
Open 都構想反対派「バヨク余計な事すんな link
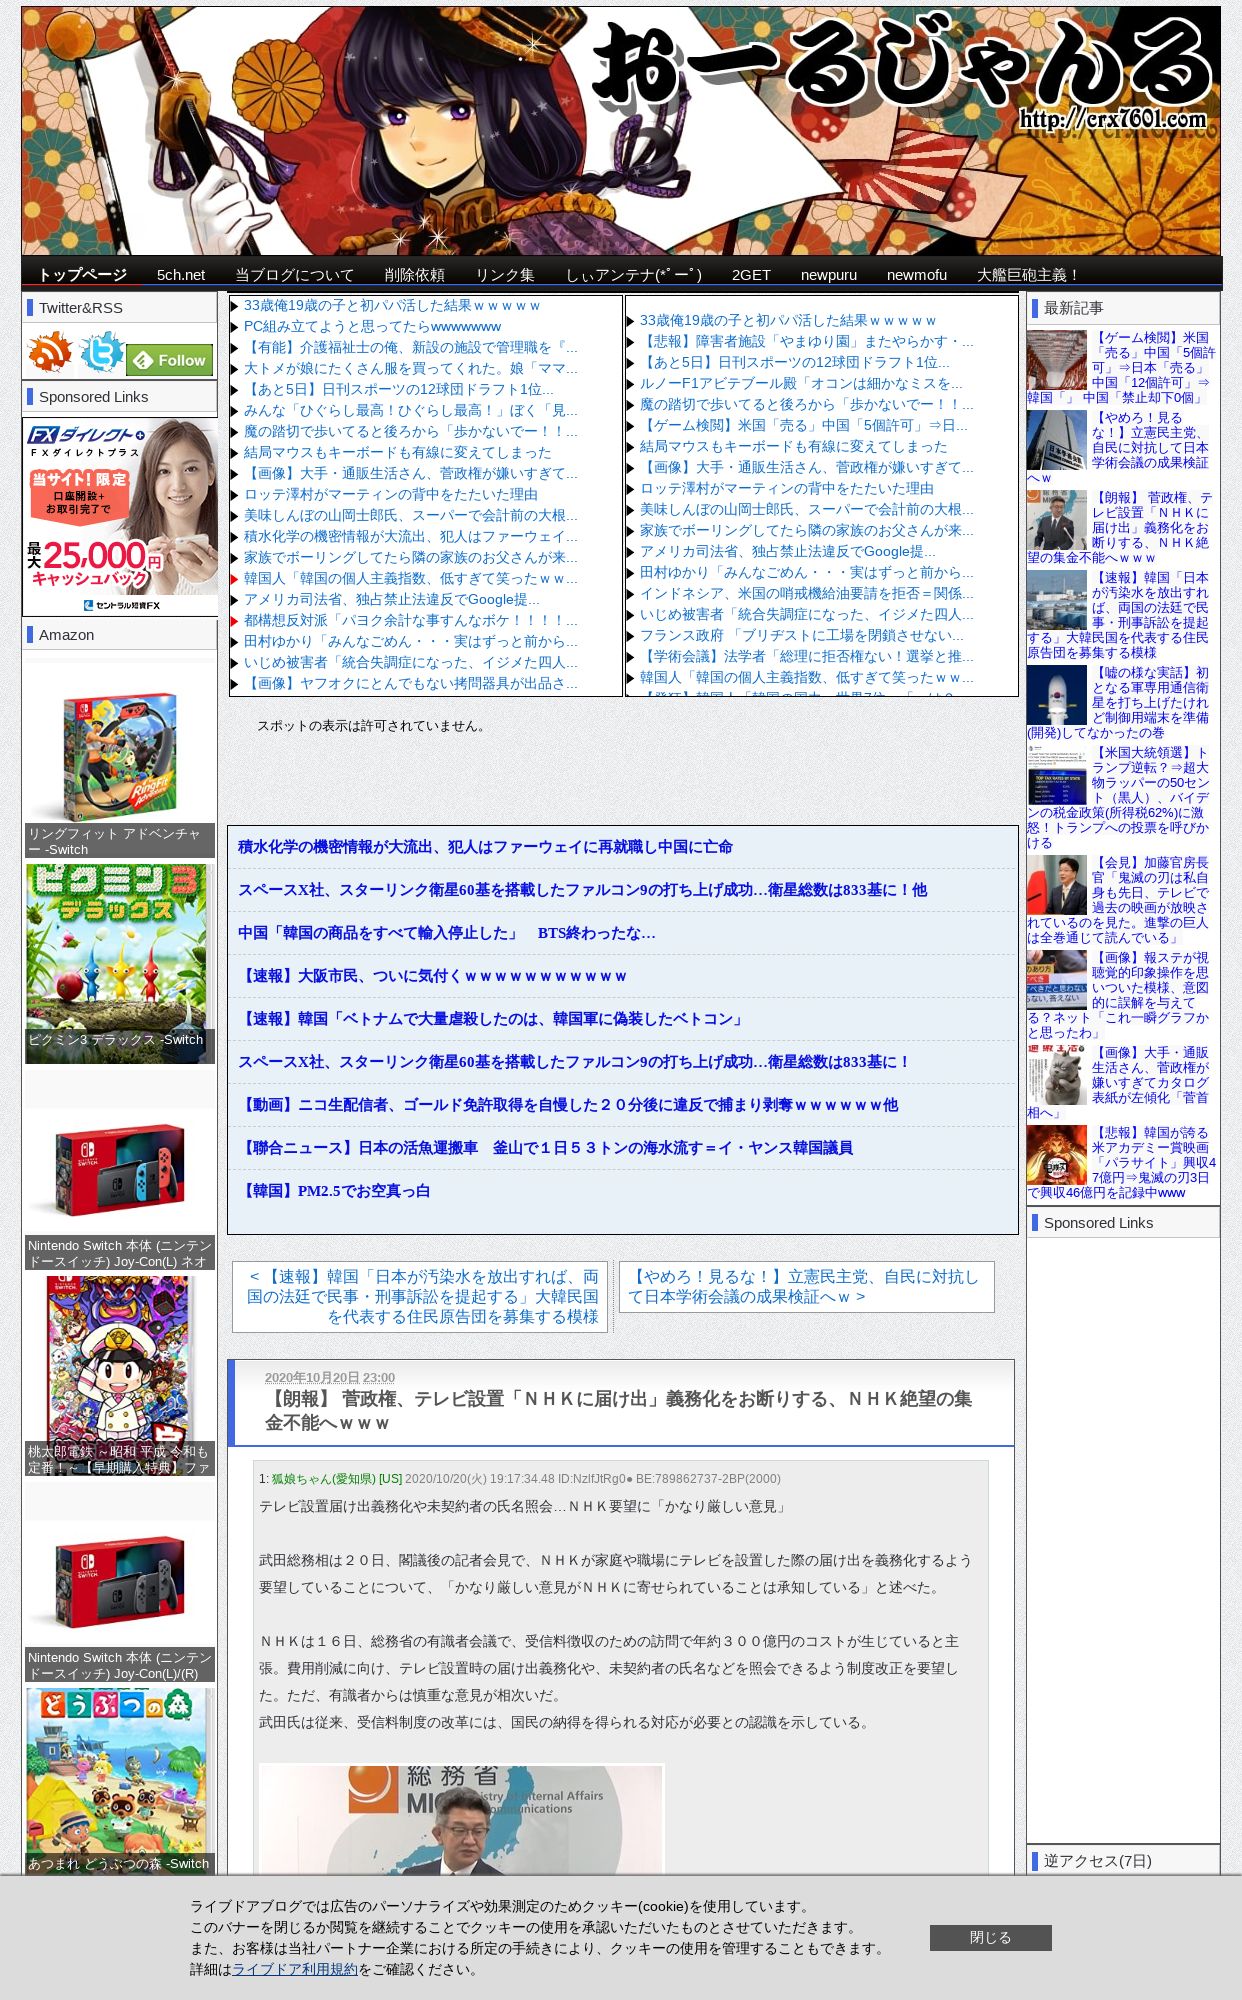click(410, 620)
